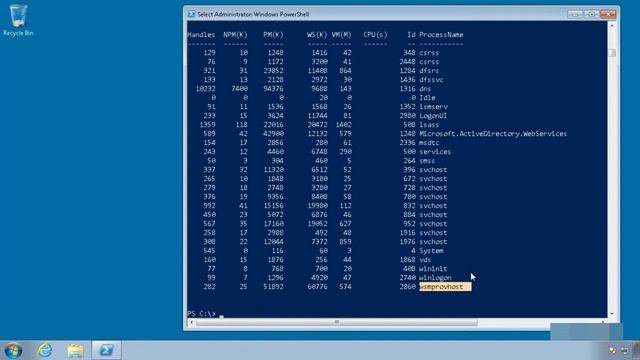Click the horizontal scrollbar right arrow
The height and width of the screenshot is (360, 640).
[603, 322]
